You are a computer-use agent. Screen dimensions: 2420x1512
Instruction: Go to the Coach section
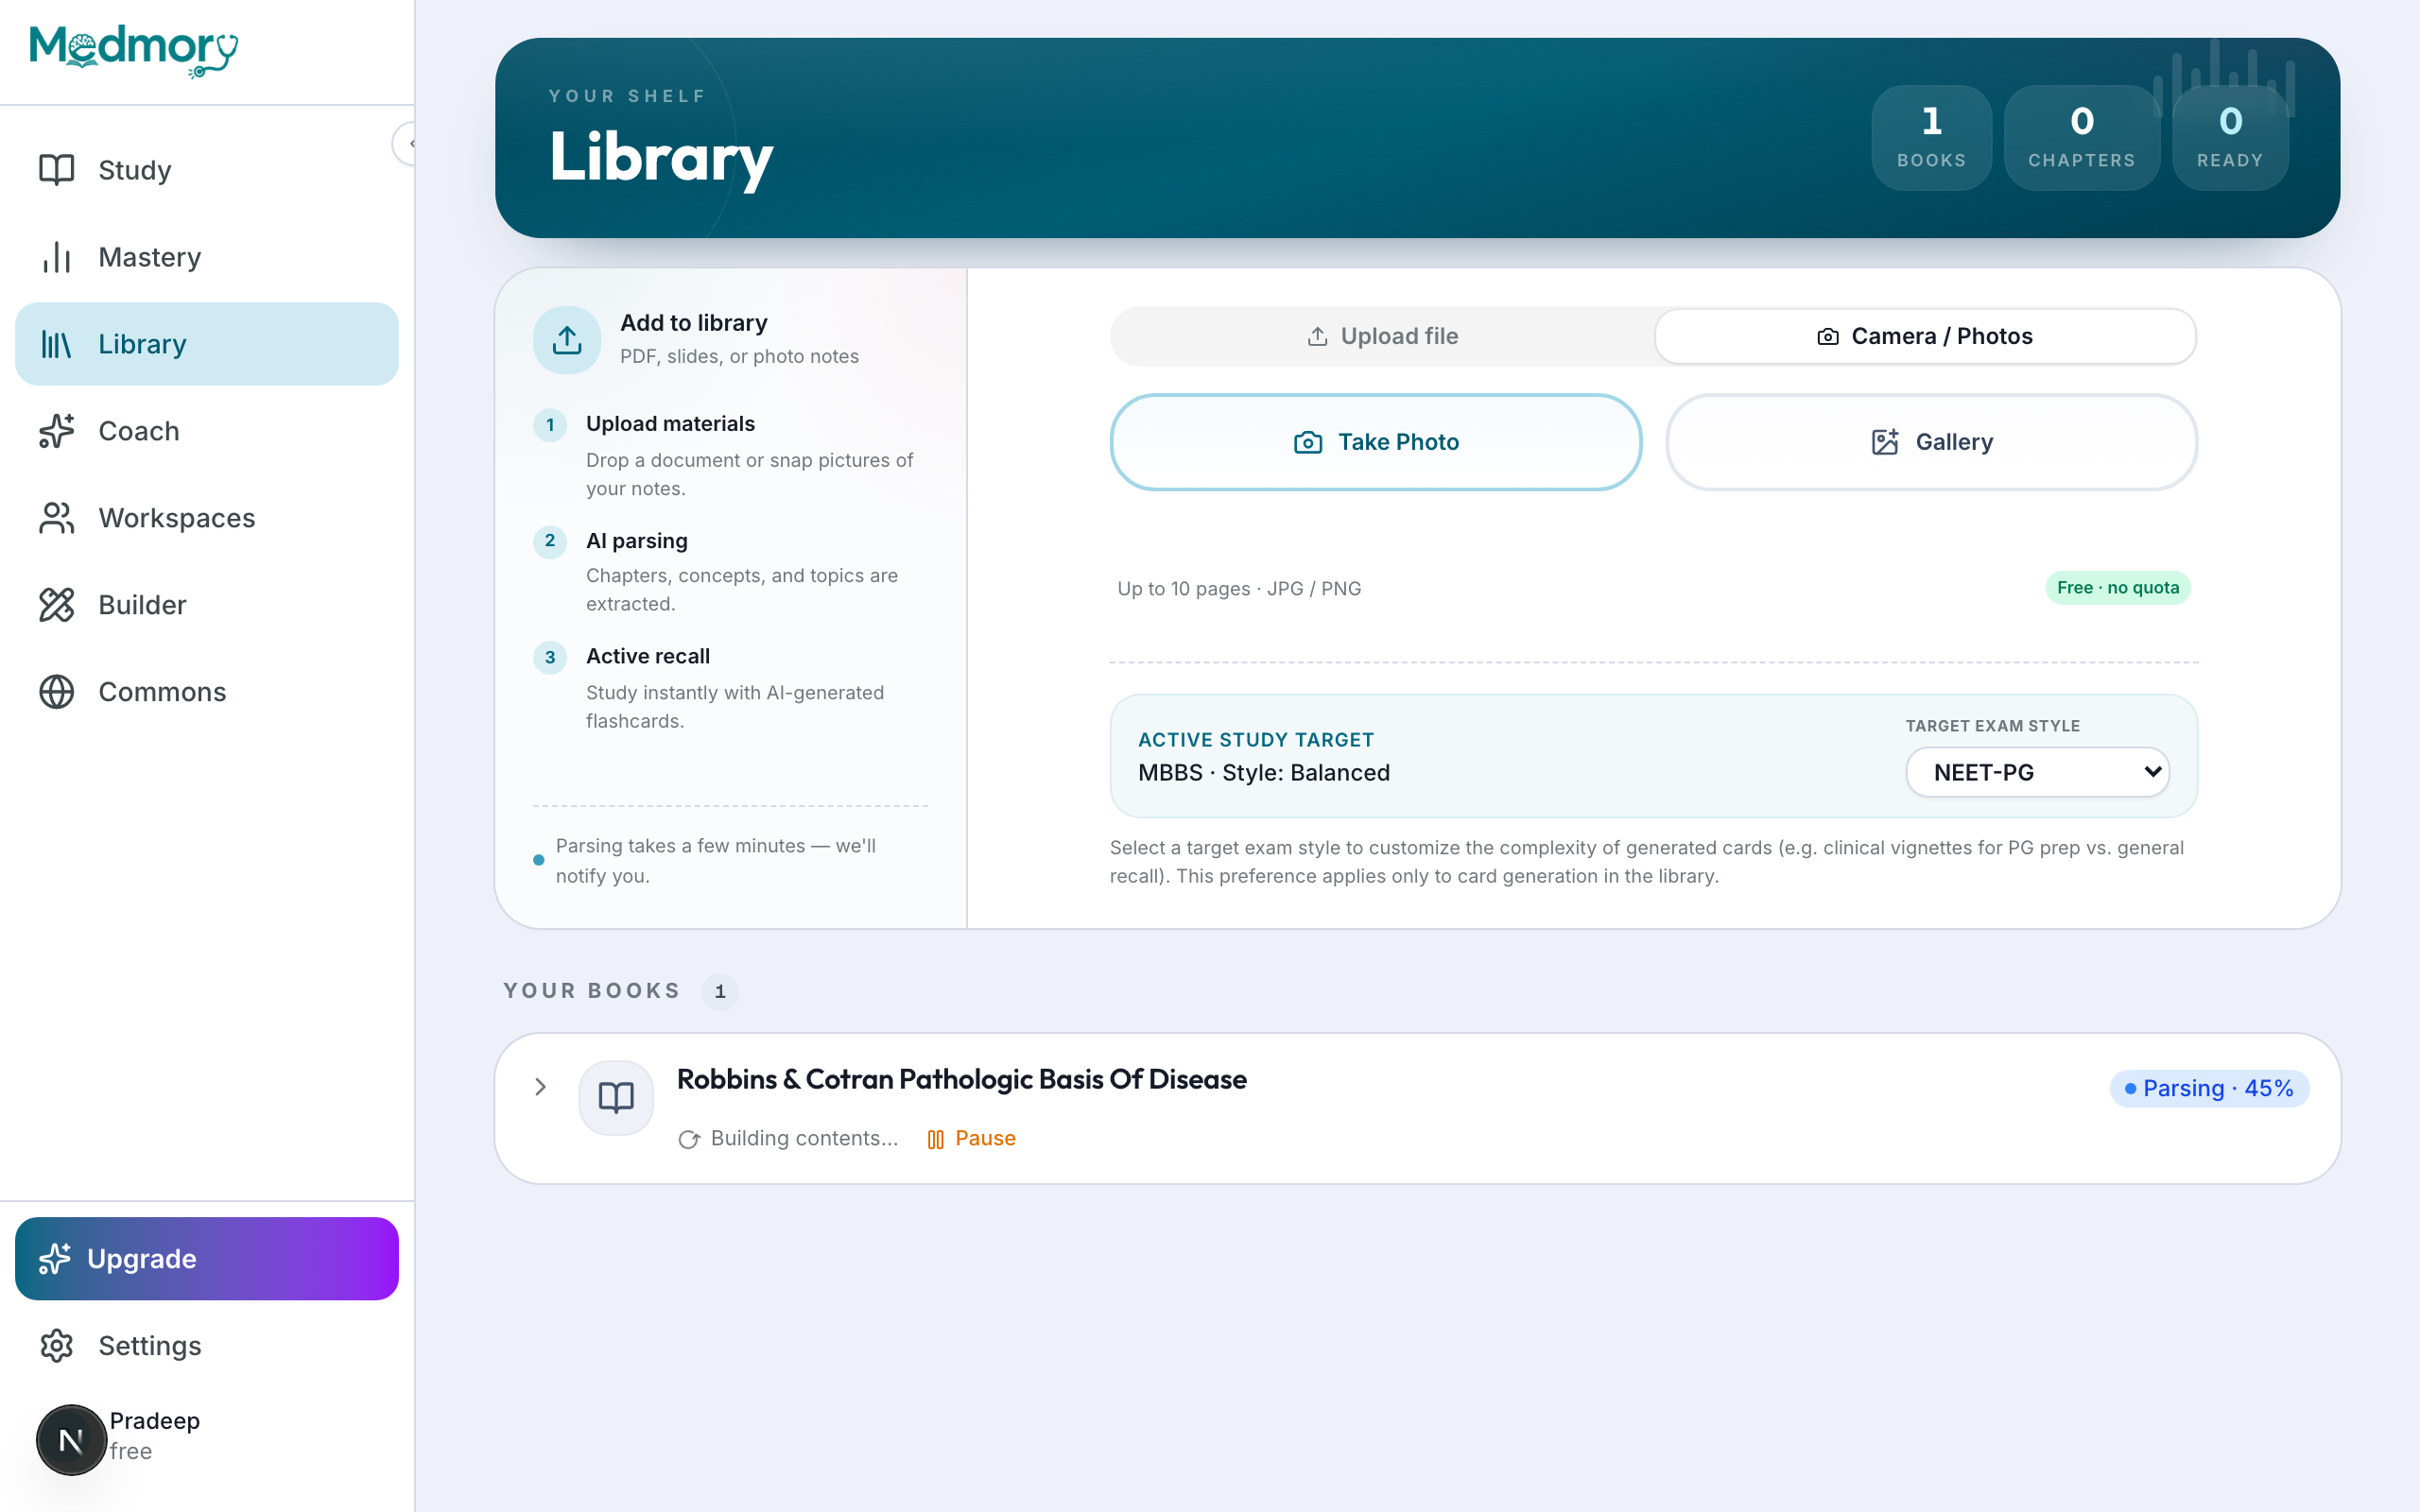207,431
